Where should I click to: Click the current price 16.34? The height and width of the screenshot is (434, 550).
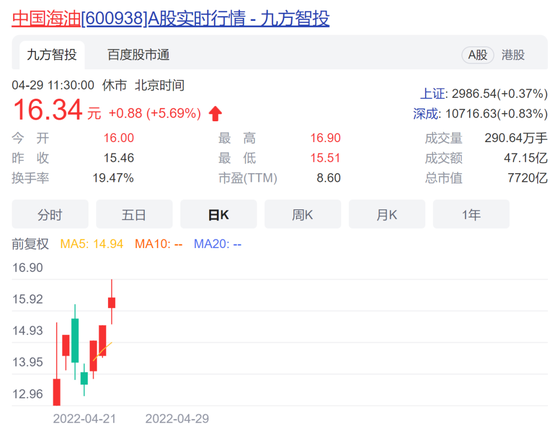(48, 110)
